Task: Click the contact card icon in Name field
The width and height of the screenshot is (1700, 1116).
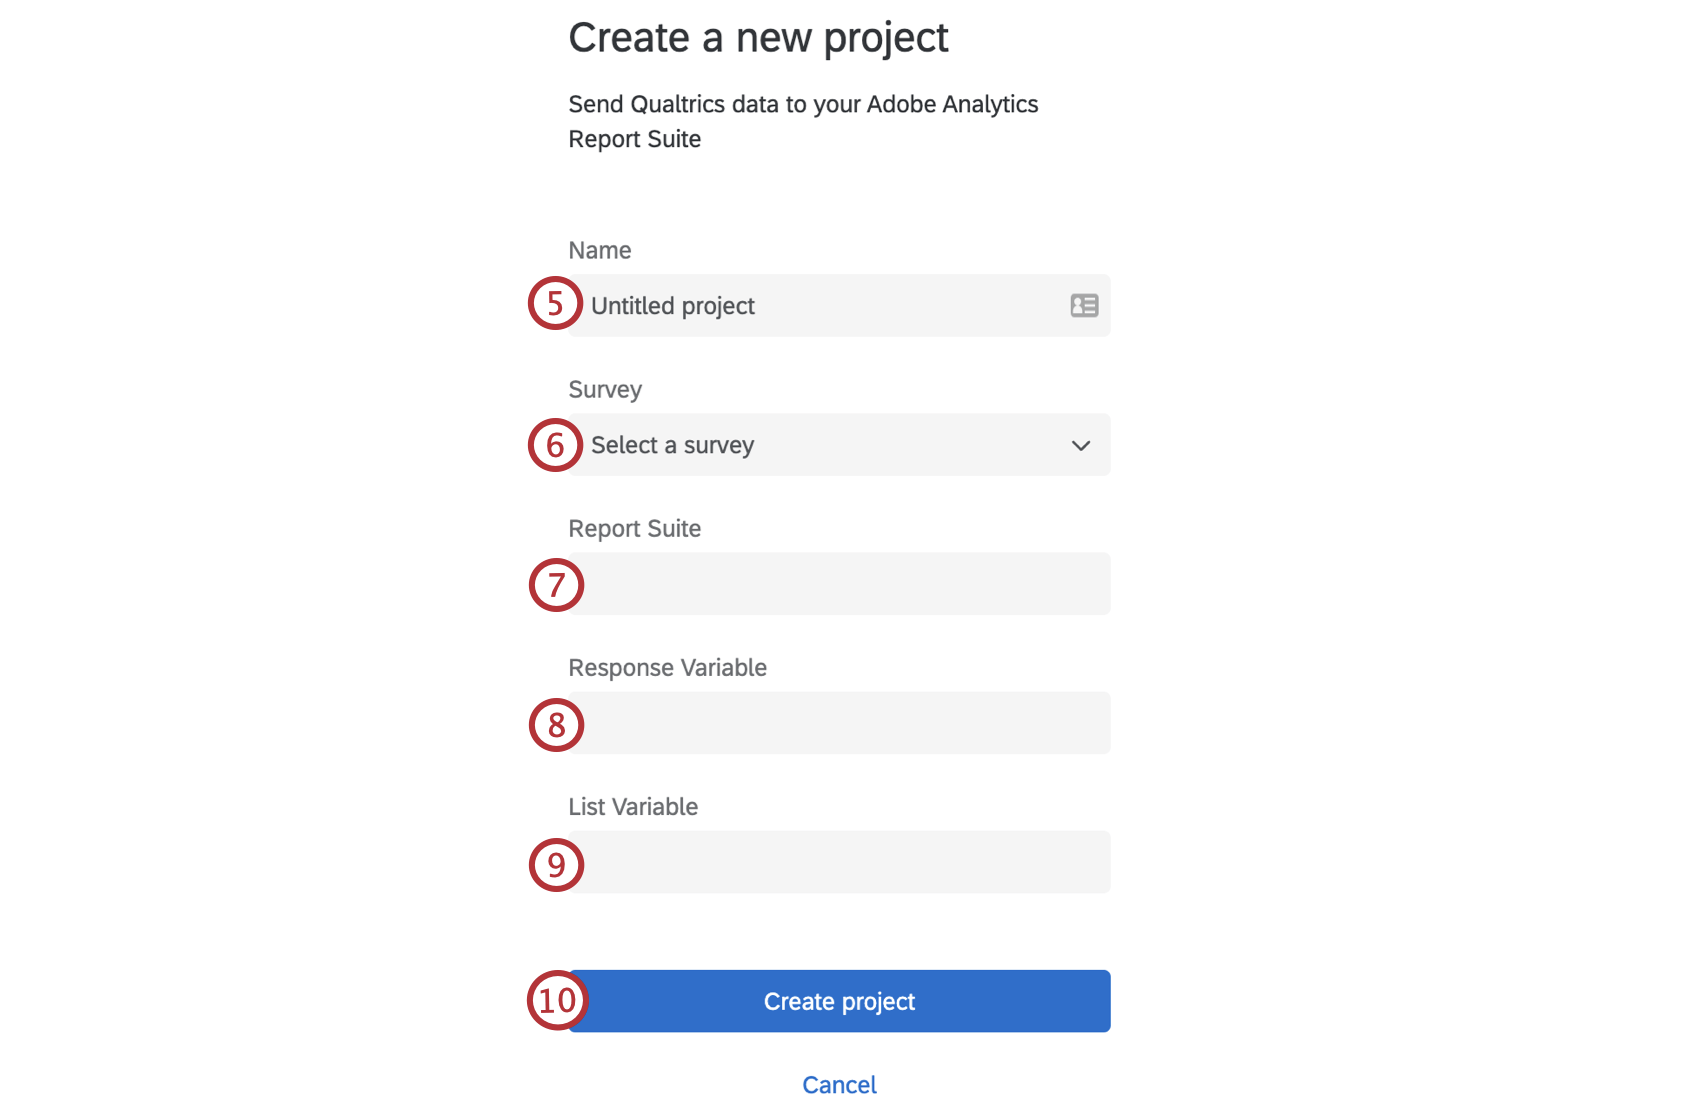Action: click(1084, 305)
